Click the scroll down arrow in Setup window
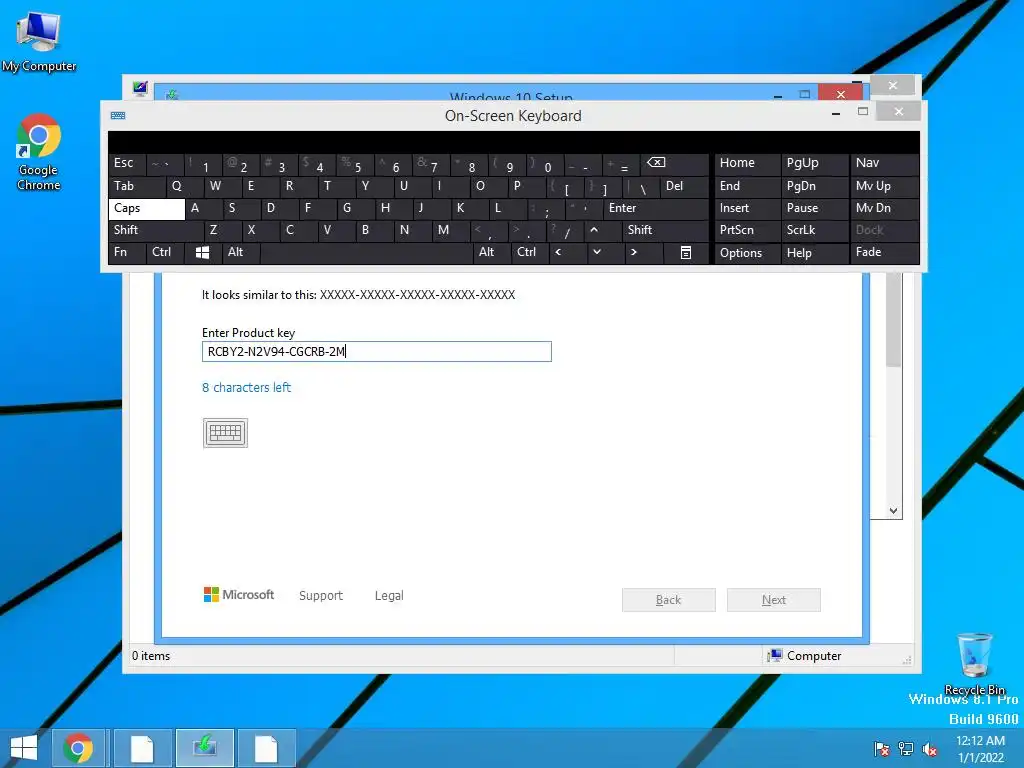This screenshot has width=1024, height=768. 893,511
